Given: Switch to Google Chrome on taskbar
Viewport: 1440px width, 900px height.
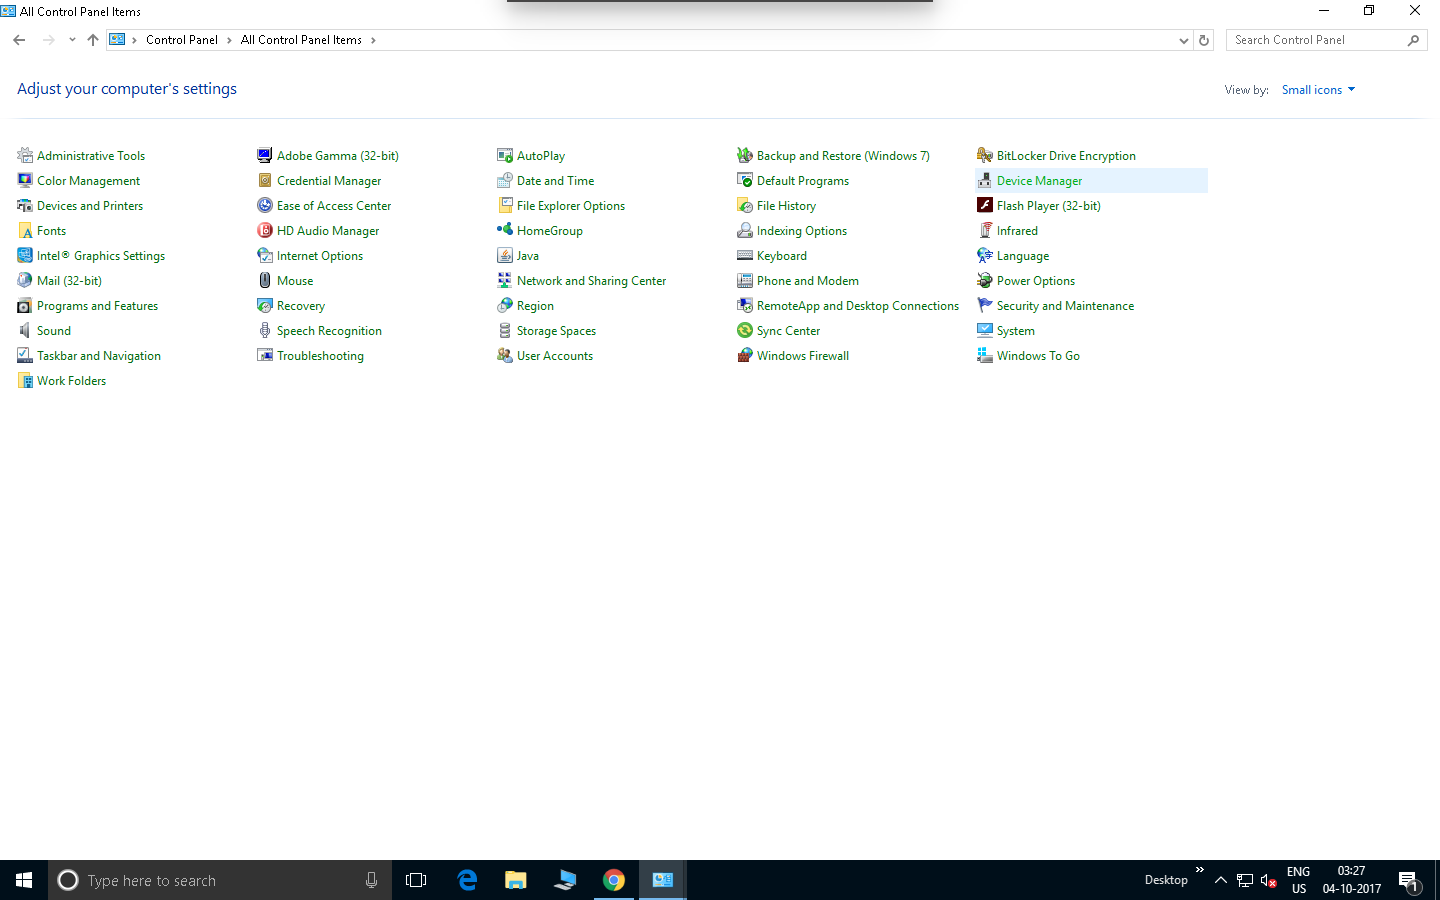Looking at the screenshot, I should coord(613,880).
